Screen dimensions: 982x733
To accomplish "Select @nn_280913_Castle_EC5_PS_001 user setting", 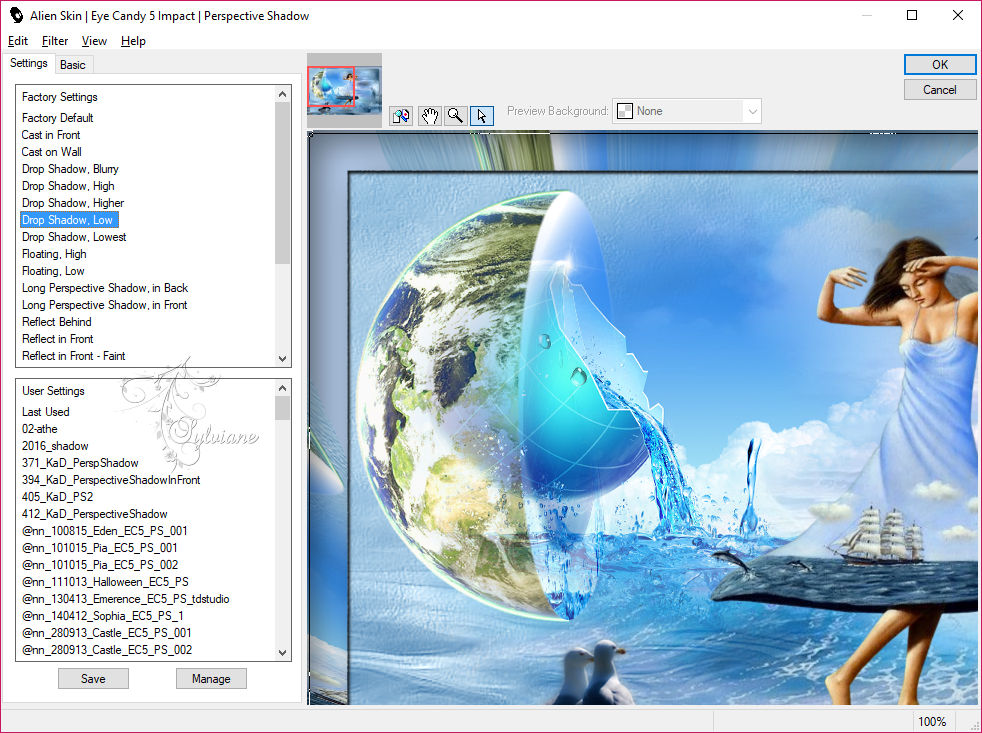I will (x=106, y=632).
